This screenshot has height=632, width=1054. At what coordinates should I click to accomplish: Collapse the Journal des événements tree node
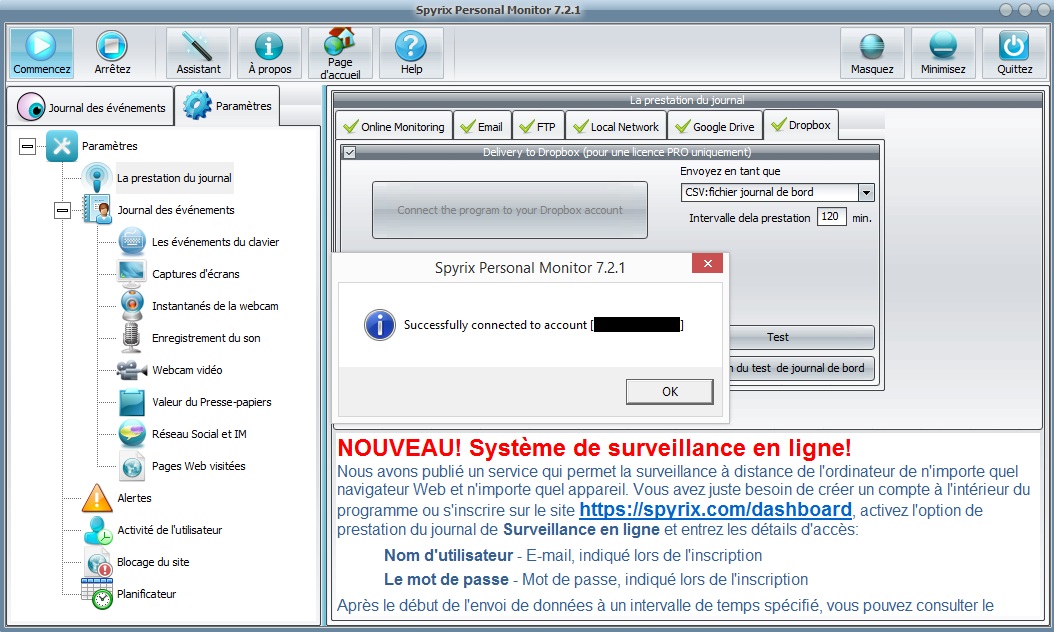click(63, 210)
